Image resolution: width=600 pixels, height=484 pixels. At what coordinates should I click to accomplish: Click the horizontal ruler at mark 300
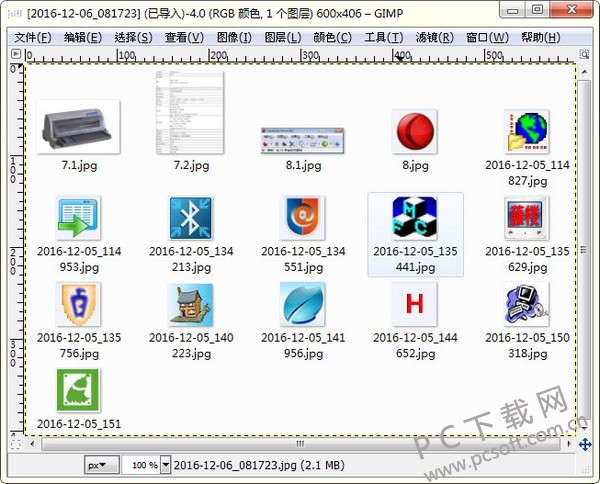(x=302, y=56)
